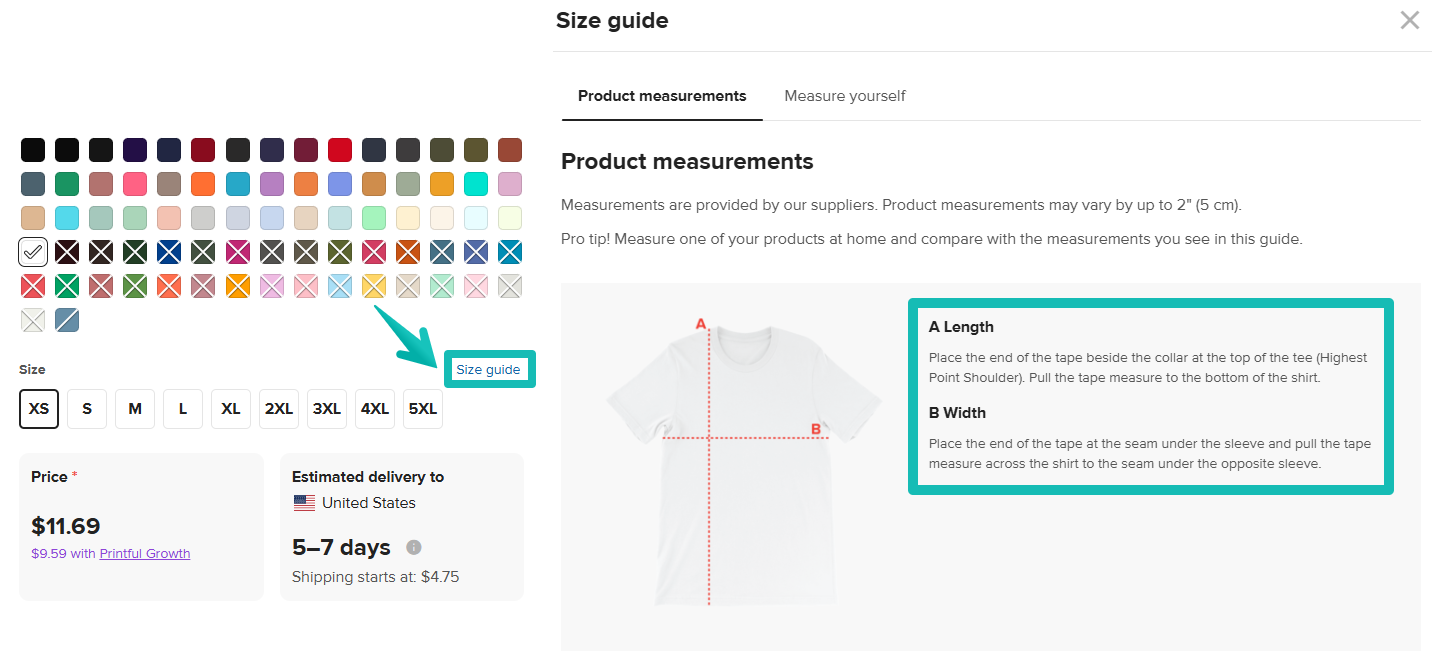
Task: Select the turquoise swatch at the end of row two
Action: click(475, 183)
